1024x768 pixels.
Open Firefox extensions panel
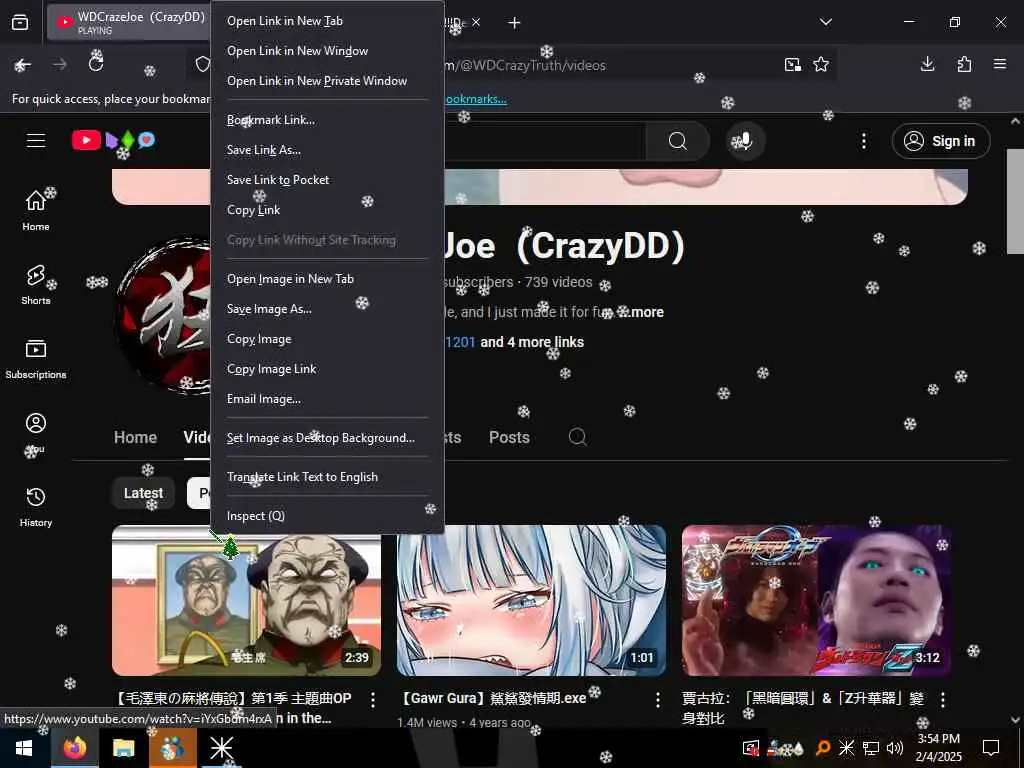tap(964, 64)
